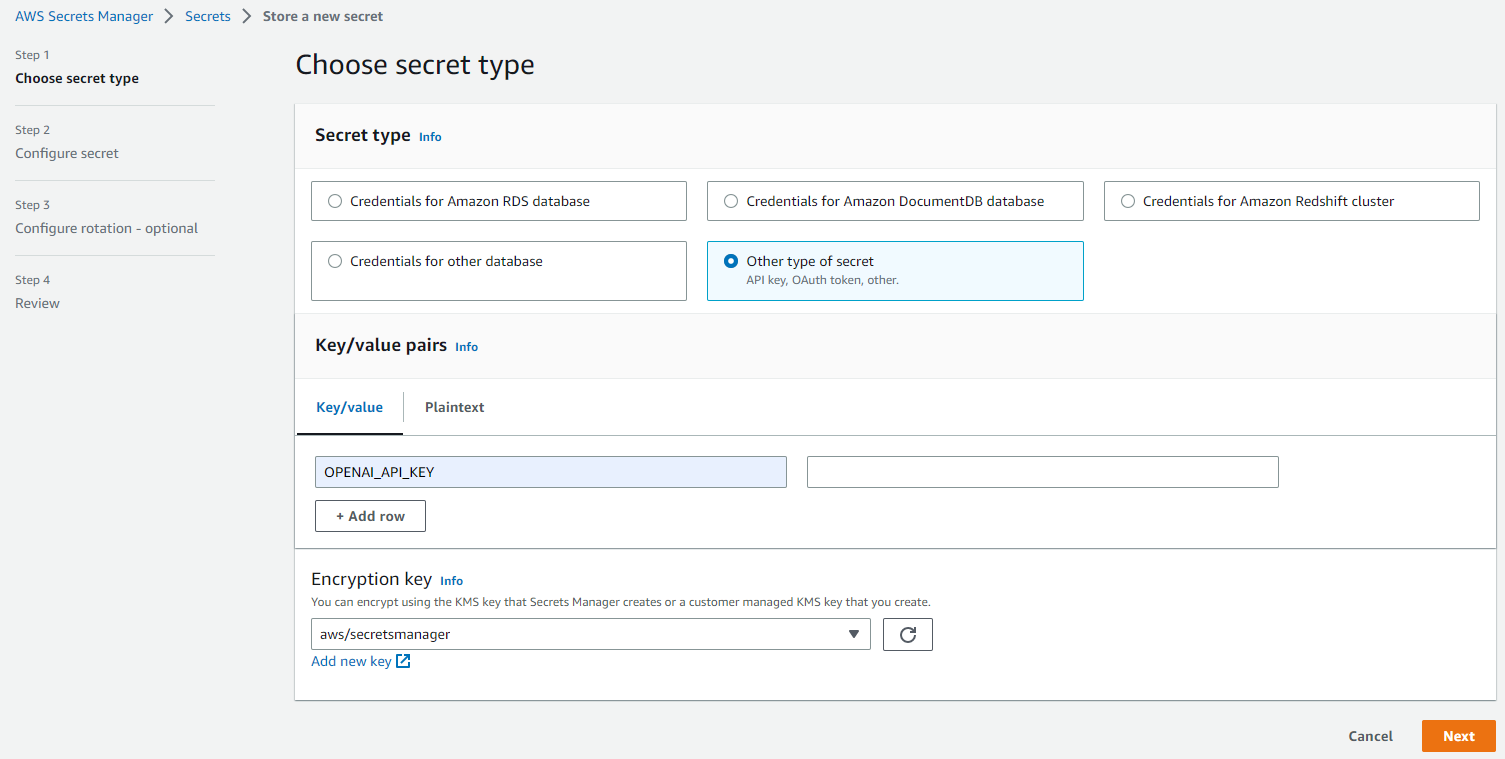Navigate to Secrets via breadcrumb
The width and height of the screenshot is (1505, 759).
[x=207, y=16]
